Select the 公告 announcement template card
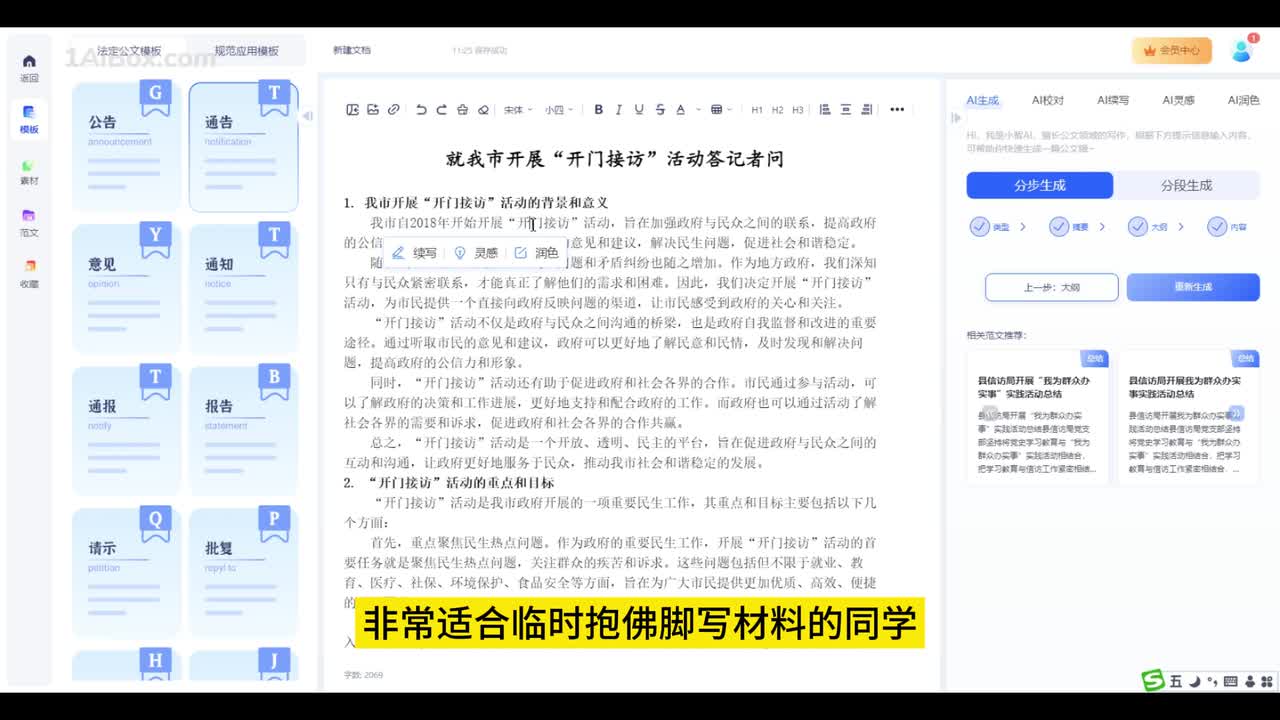 tap(126, 147)
